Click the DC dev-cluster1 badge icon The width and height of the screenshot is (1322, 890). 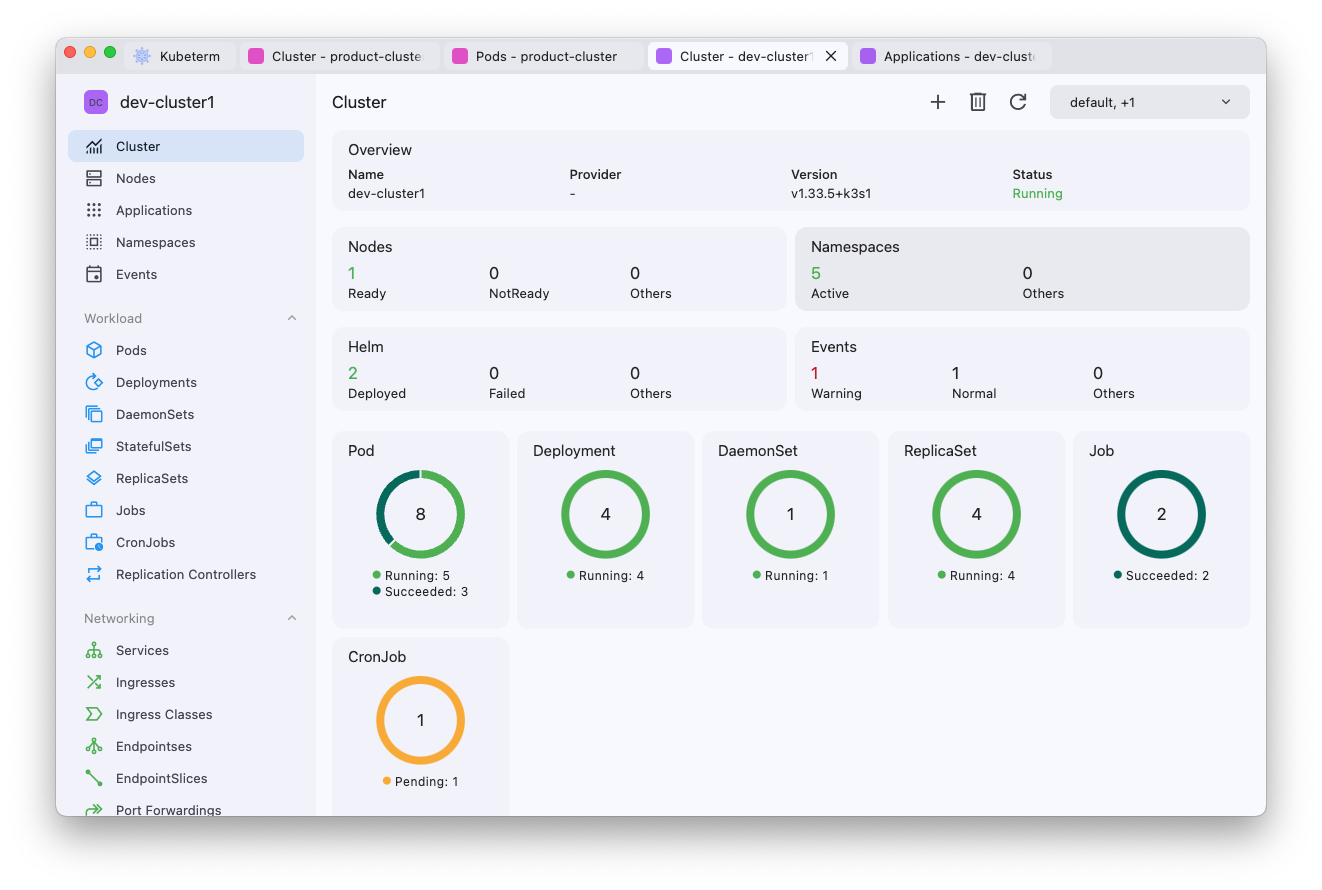pyautogui.click(x=96, y=102)
